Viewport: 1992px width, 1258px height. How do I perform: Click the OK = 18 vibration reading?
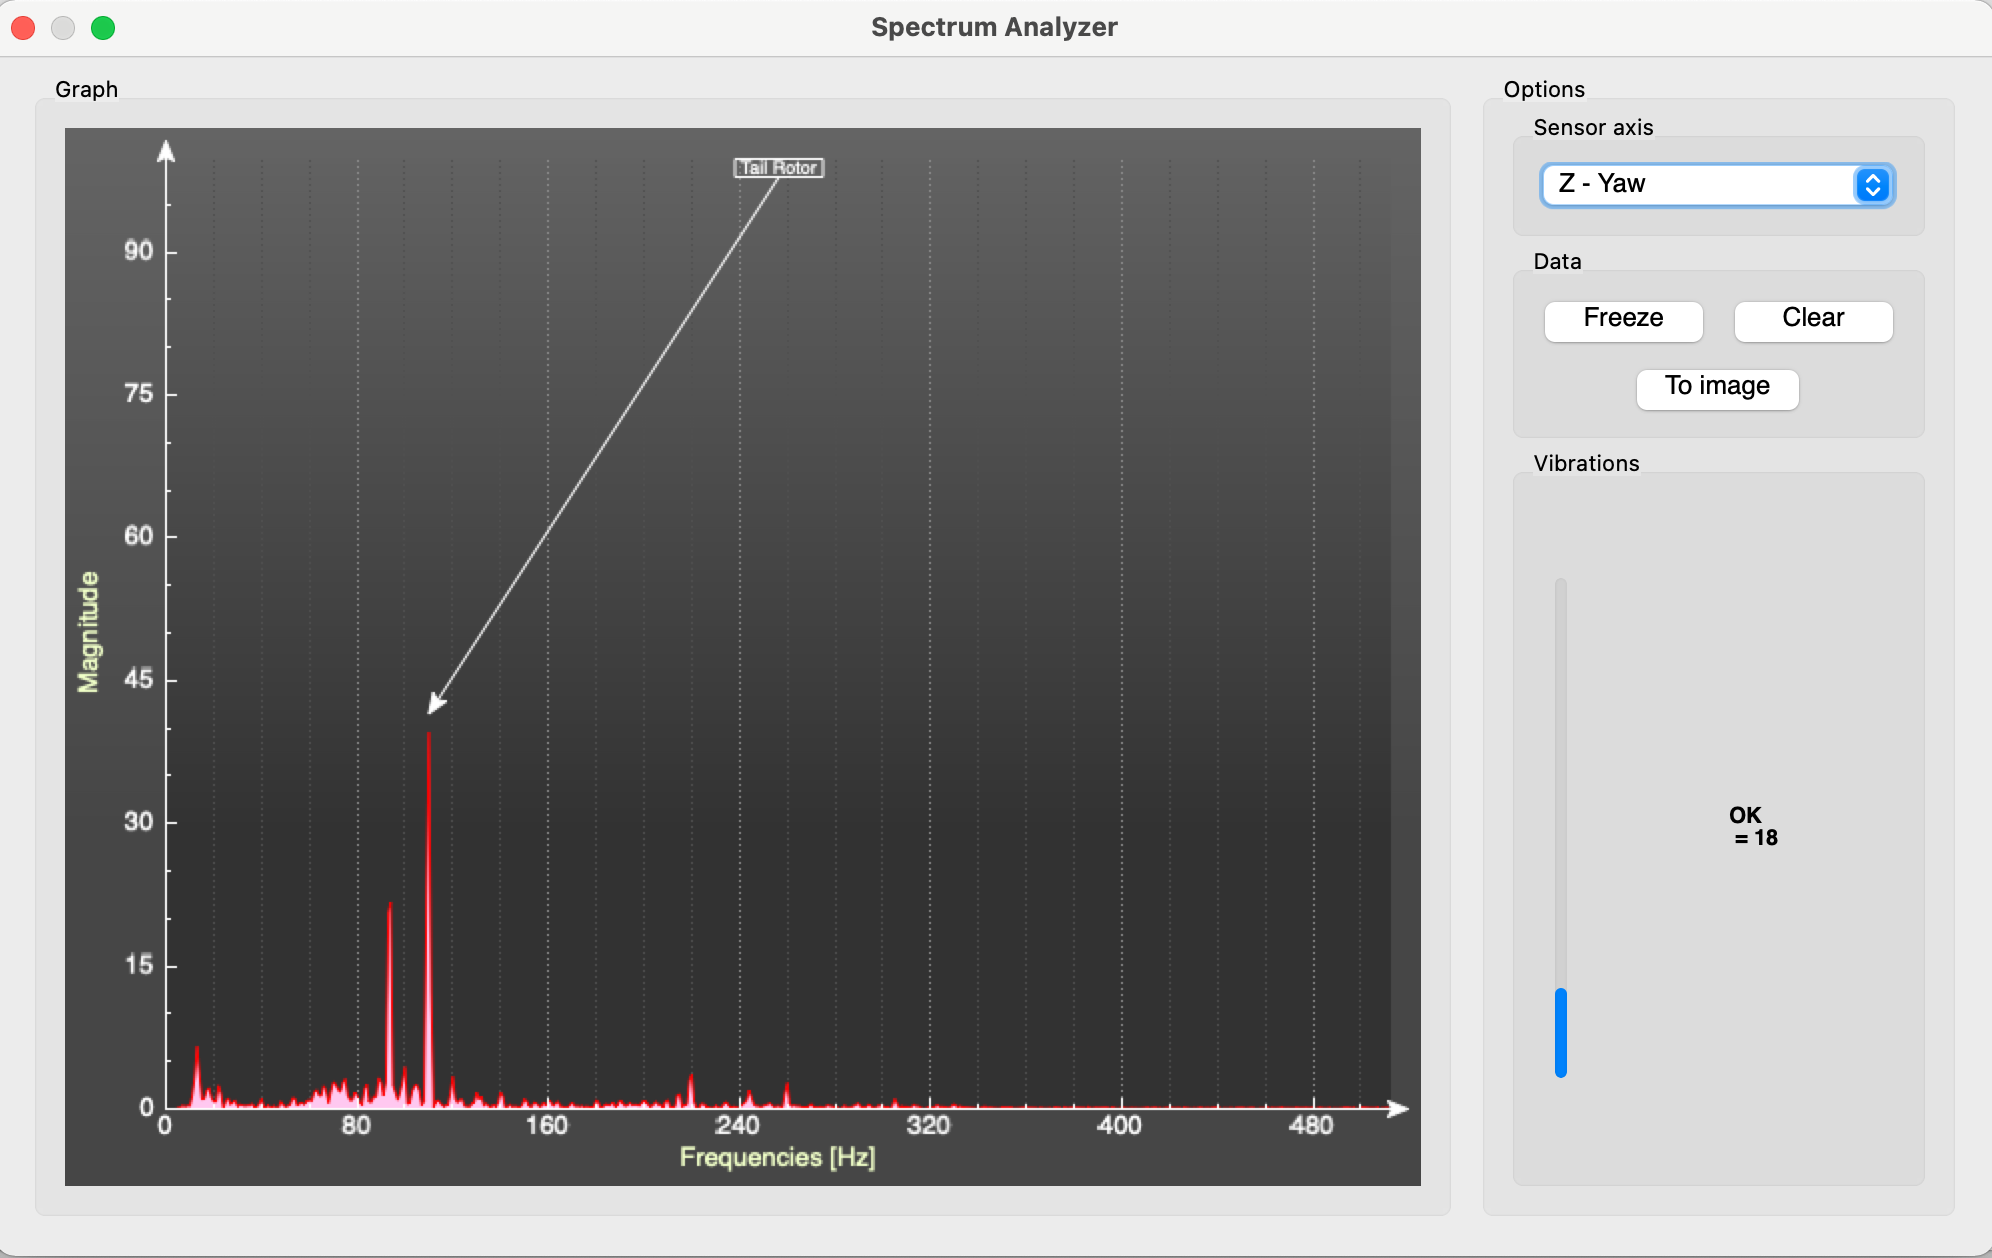click(x=1752, y=826)
